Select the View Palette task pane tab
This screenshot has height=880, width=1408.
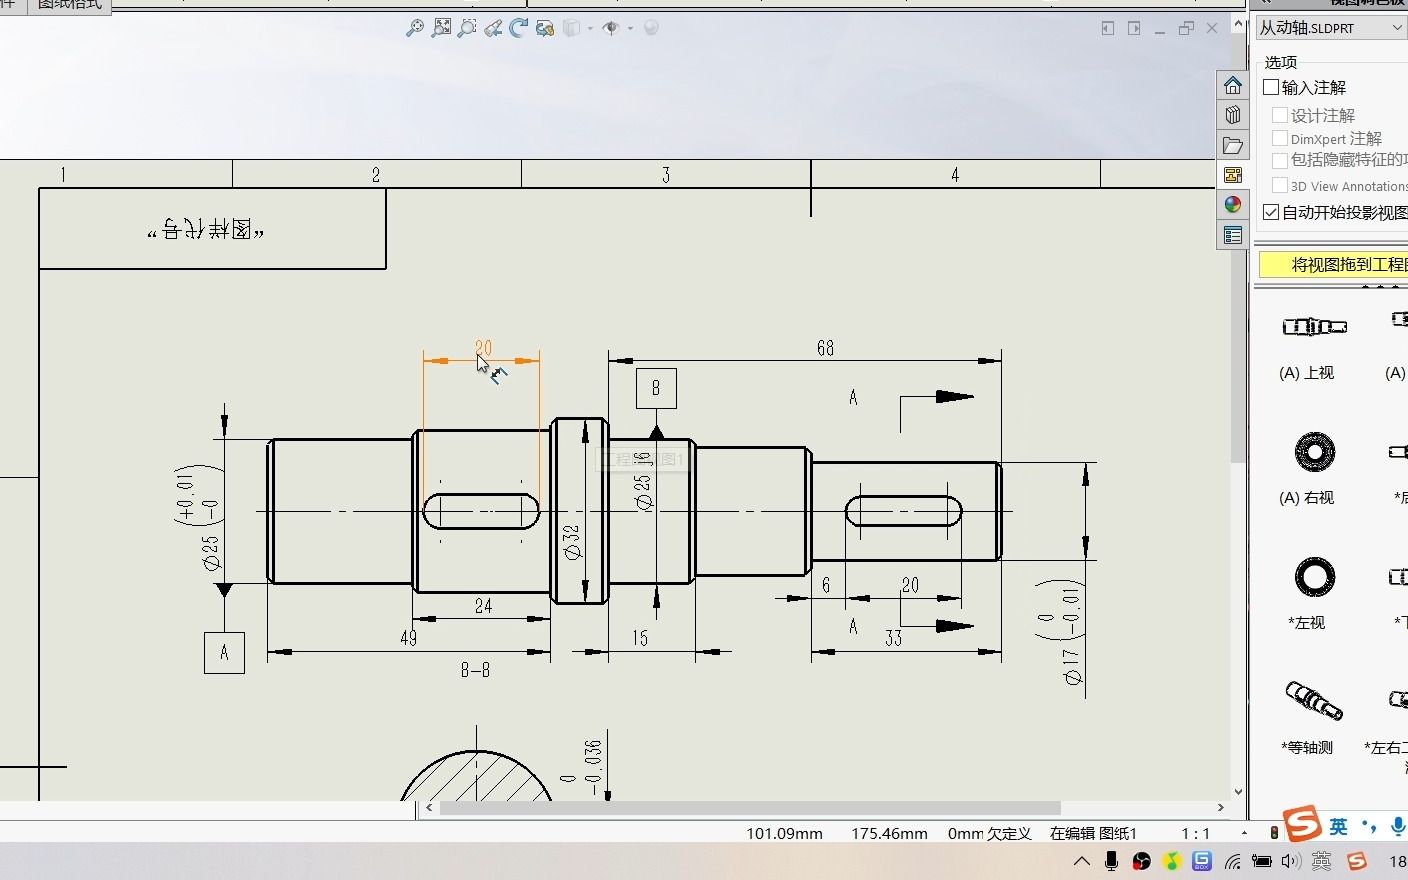1233,175
